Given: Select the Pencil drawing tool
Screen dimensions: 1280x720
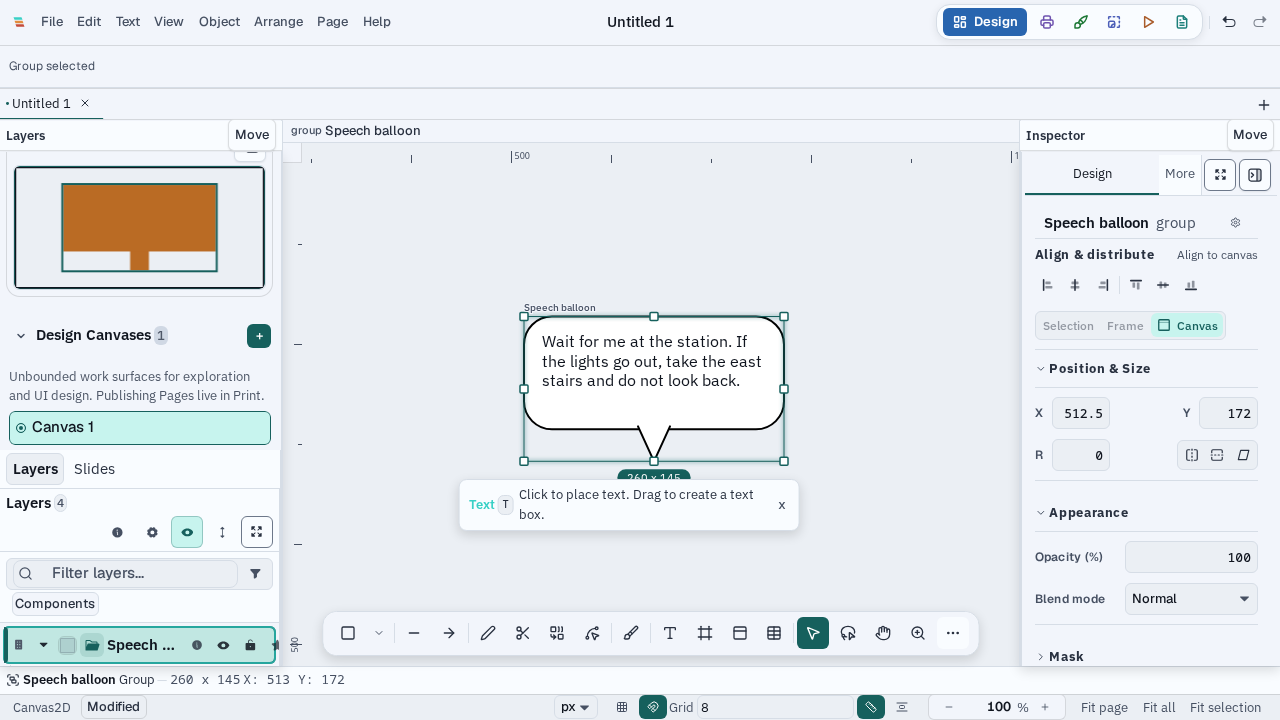Looking at the screenshot, I should (x=488, y=633).
